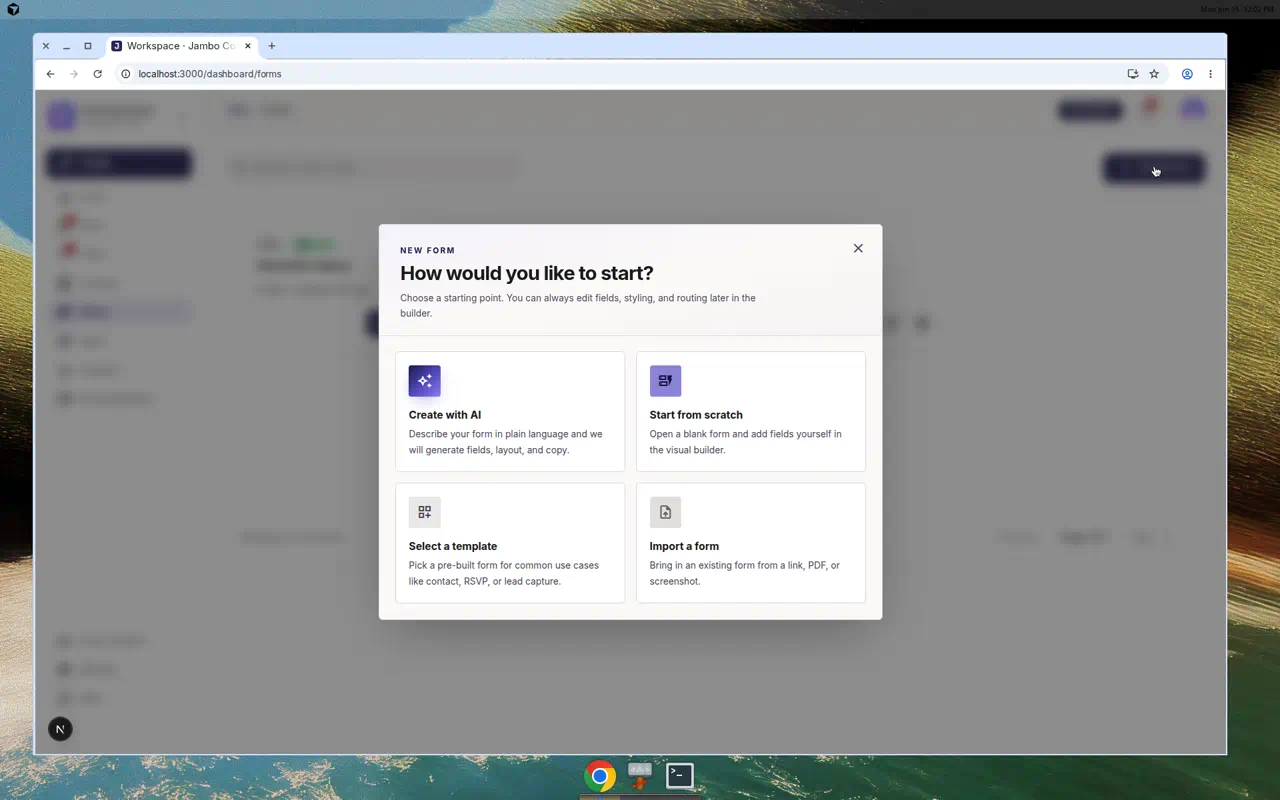This screenshot has width=1280, height=800.
Task: Click the Bring in an existing form description
Action: click(x=745, y=573)
